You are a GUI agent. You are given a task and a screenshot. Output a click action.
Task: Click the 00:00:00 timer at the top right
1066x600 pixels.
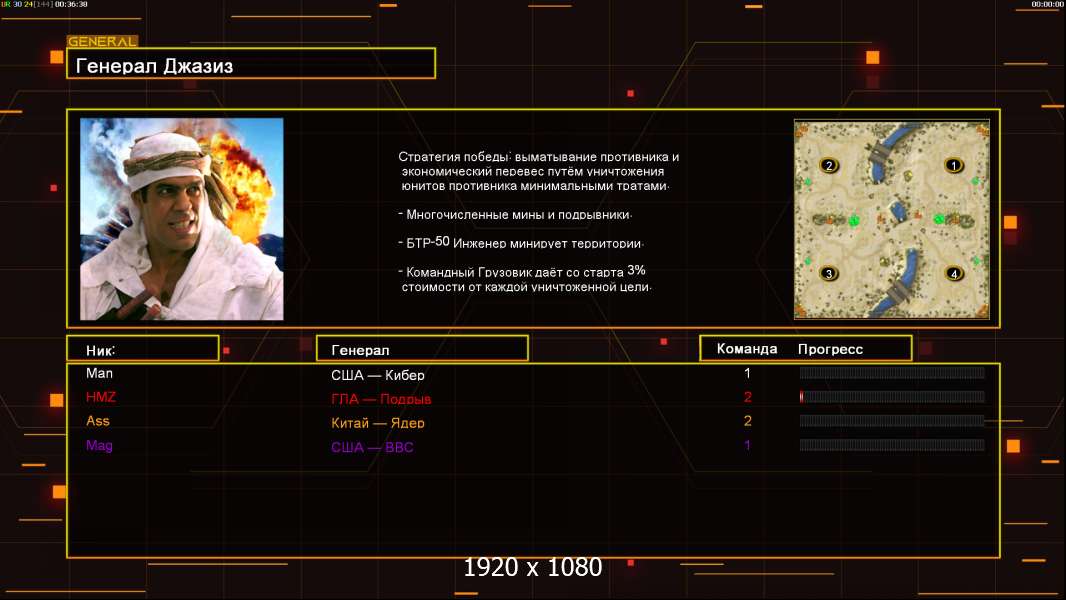(x=1047, y=4)
